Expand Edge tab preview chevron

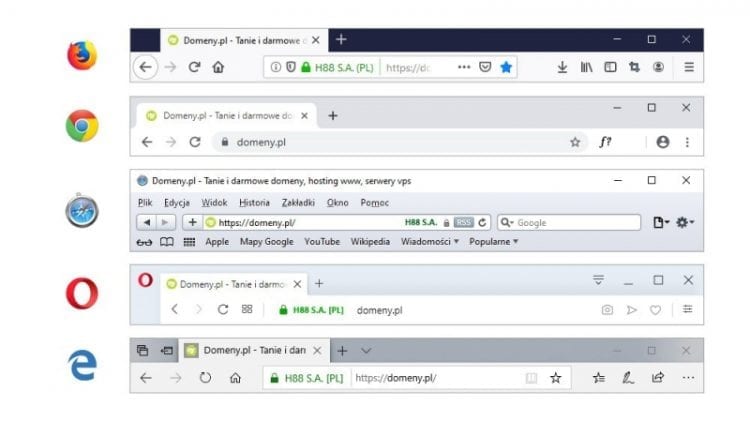(366, 351)
